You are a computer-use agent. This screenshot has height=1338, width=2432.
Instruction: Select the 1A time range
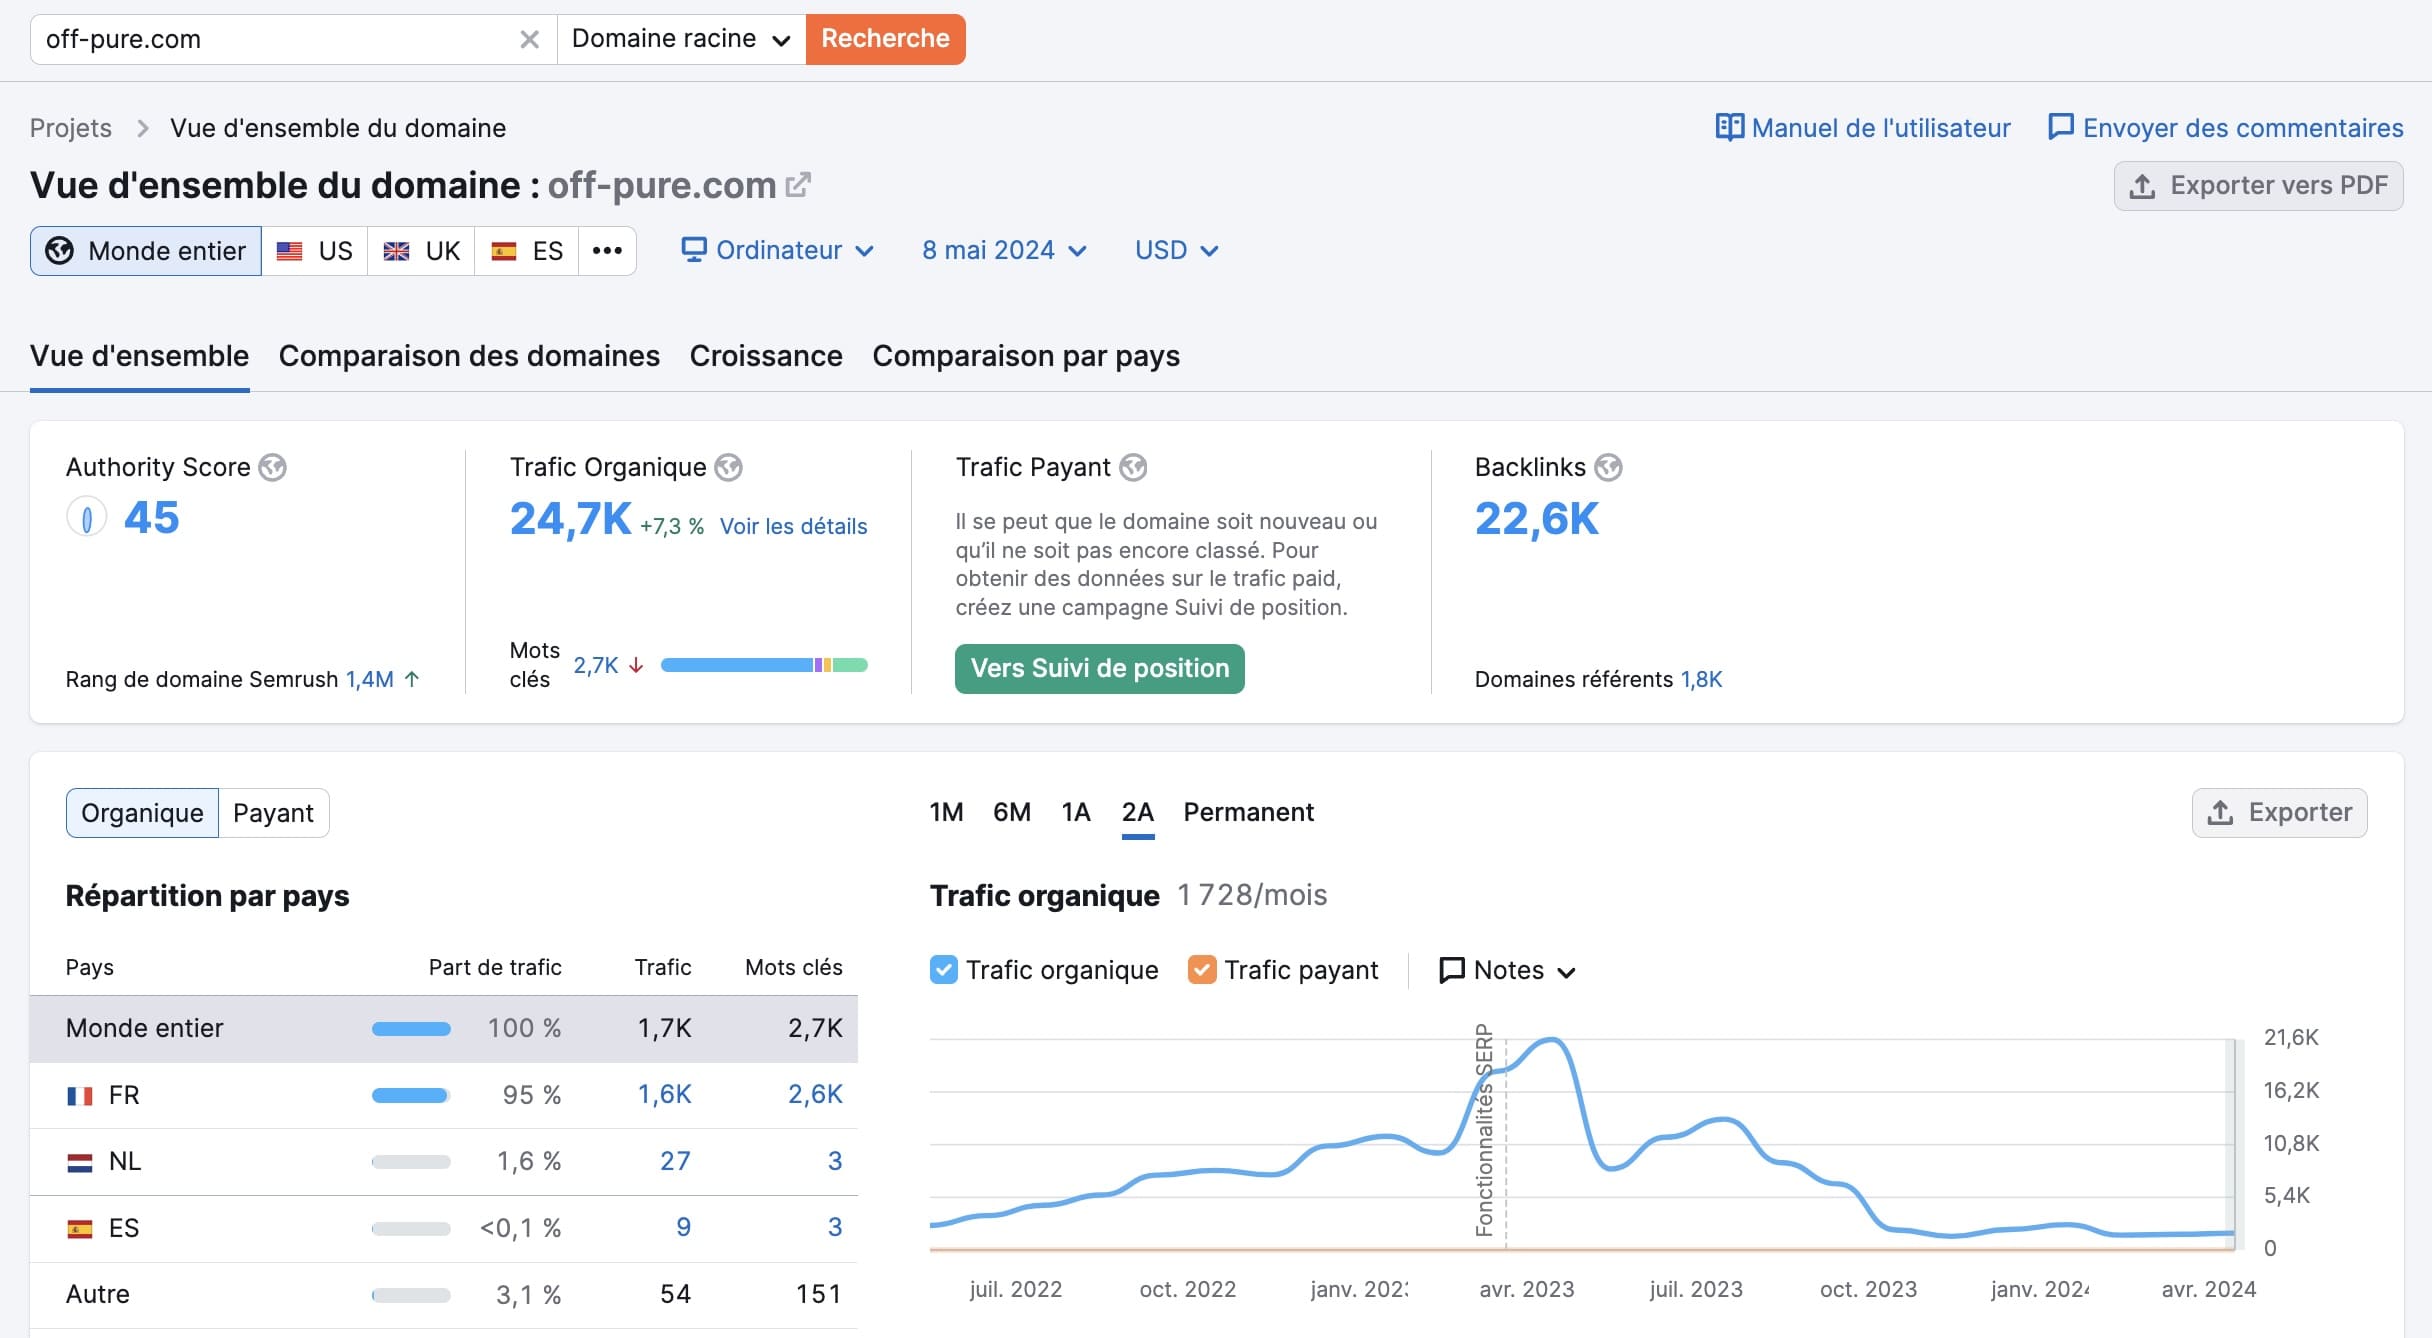click(1076, 812)
